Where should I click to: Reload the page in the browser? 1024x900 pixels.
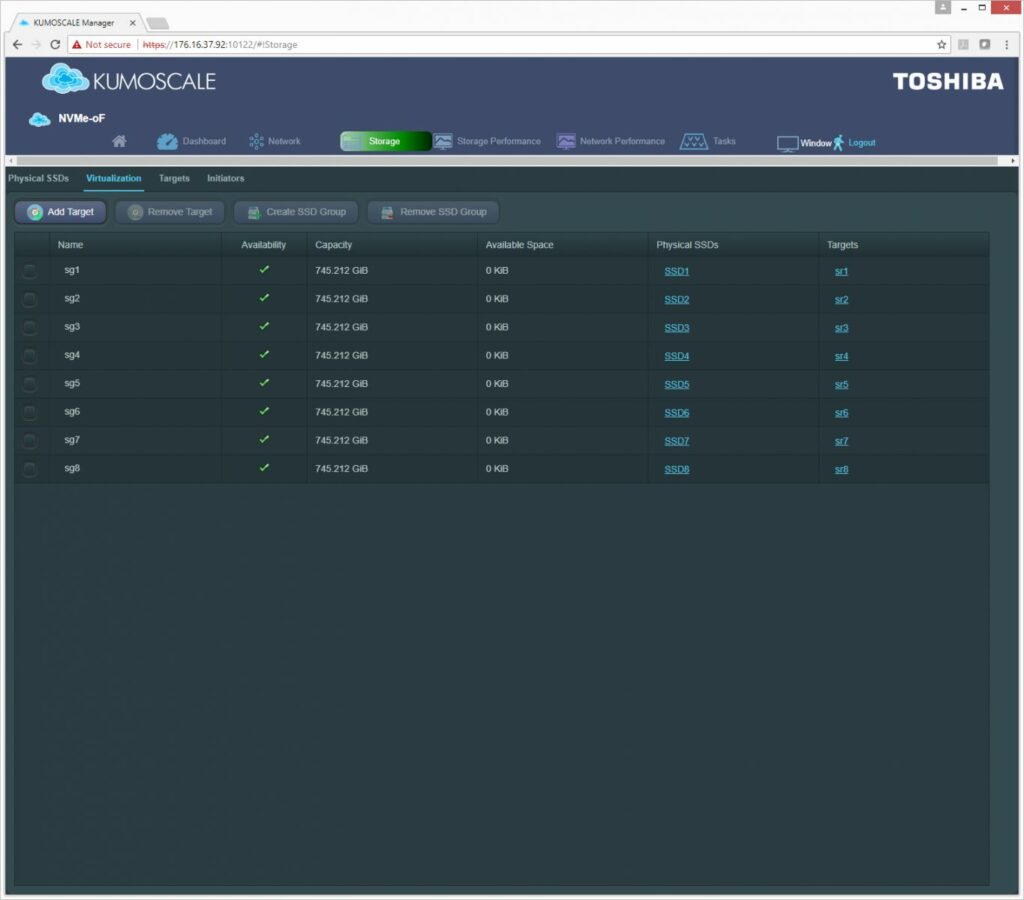55,44
